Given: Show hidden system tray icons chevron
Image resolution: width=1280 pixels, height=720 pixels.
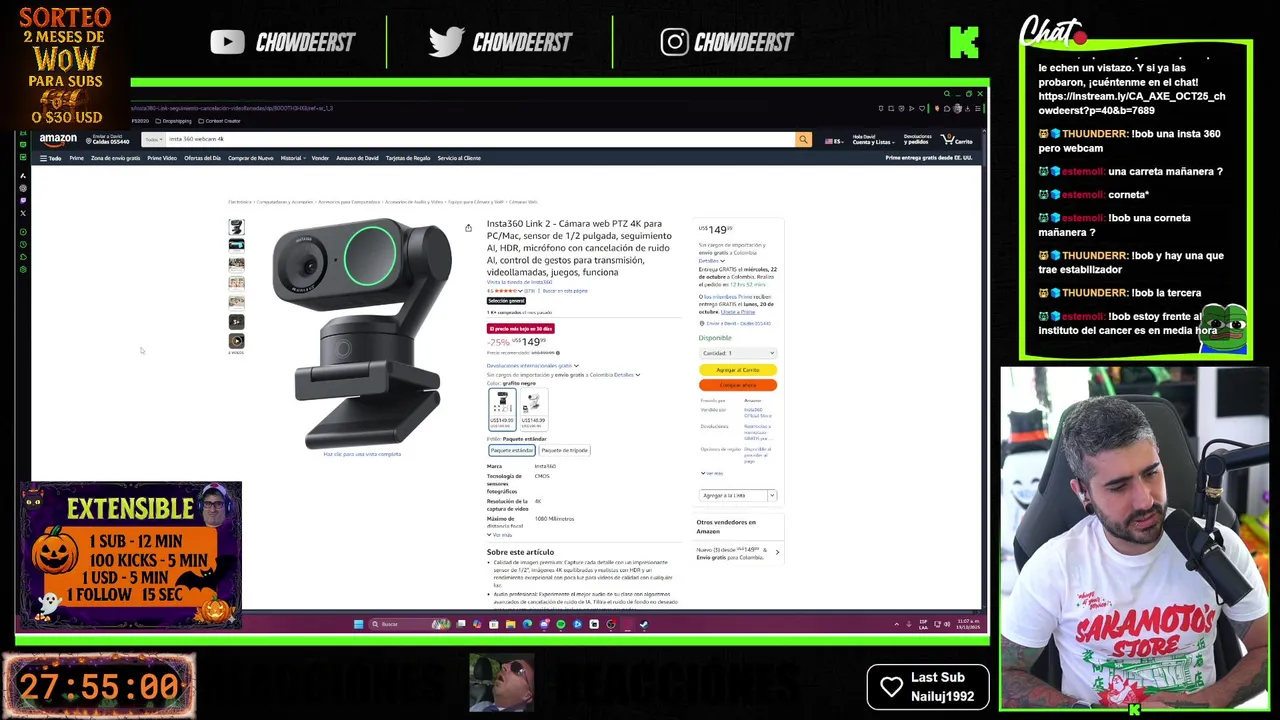Looking at the screenshot, I should [896, 624].
